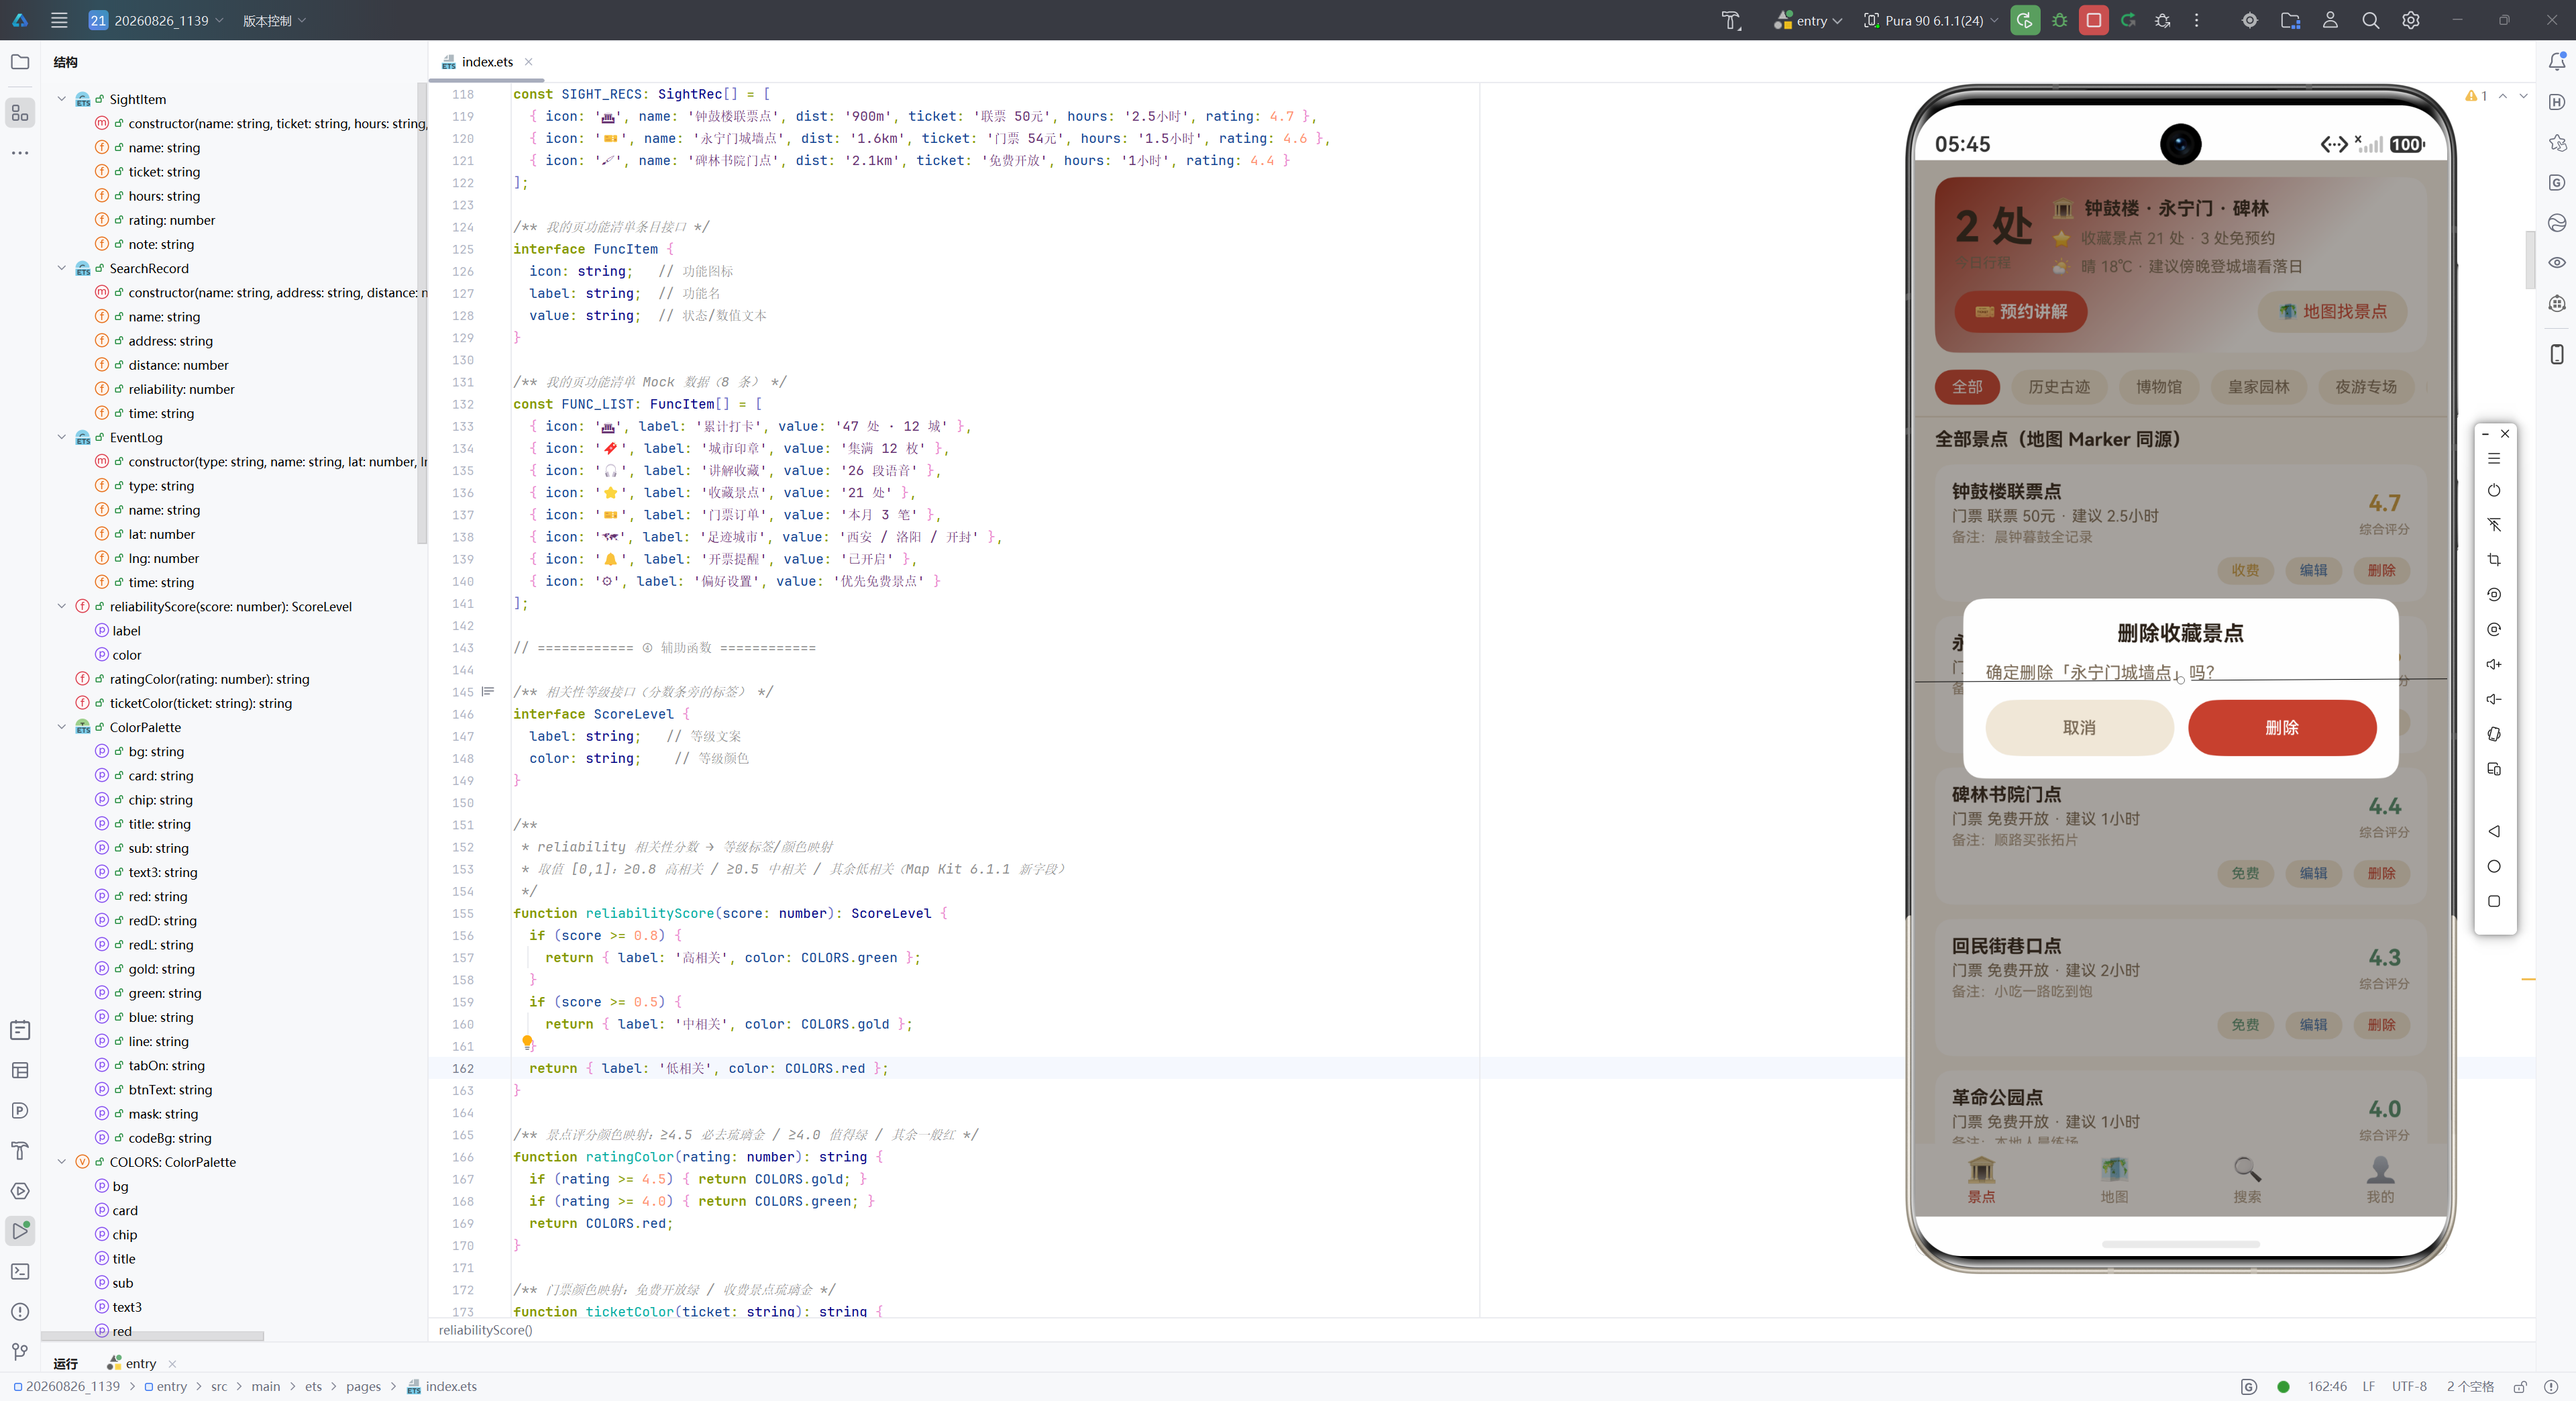Tap the 全部 category chip

(x=1967, y=387)
